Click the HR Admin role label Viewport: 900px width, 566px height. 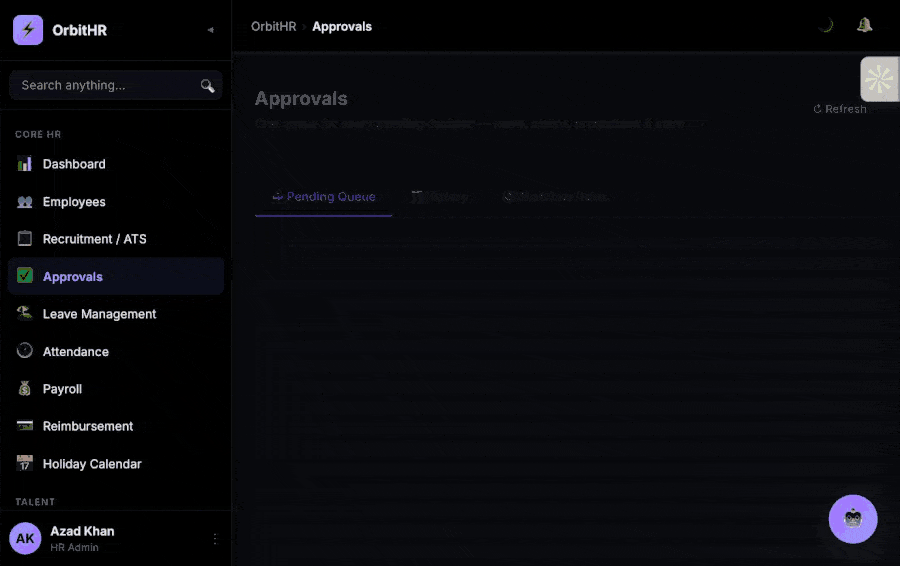(74, 548)
